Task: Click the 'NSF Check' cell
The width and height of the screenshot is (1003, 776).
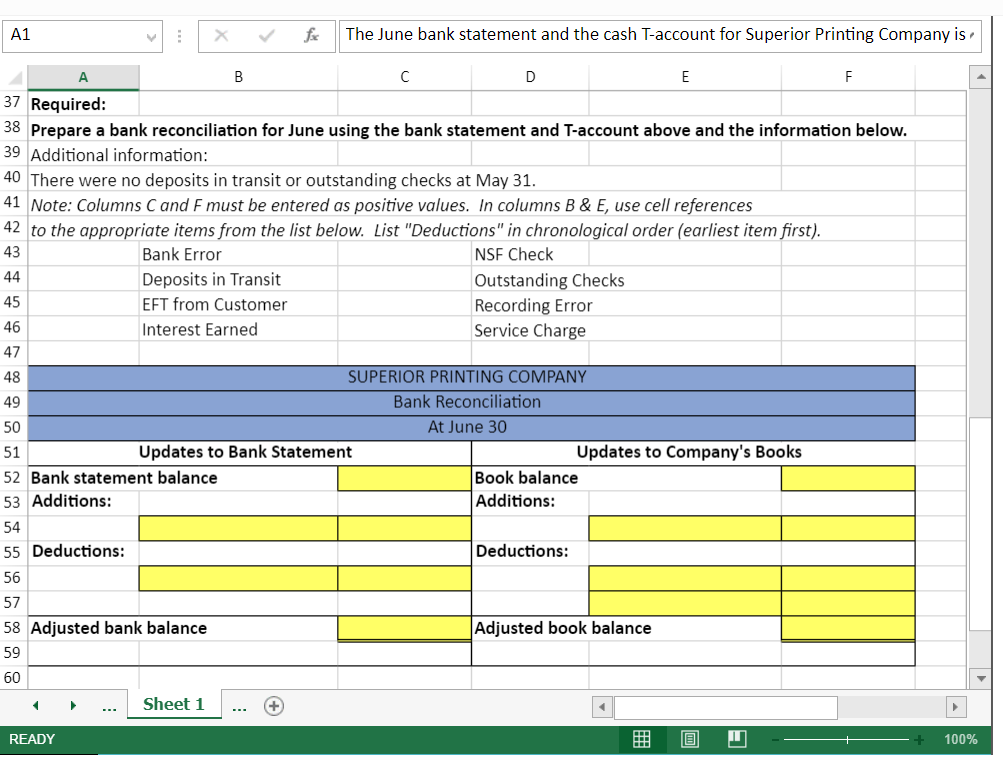Action: pos(530,254)
